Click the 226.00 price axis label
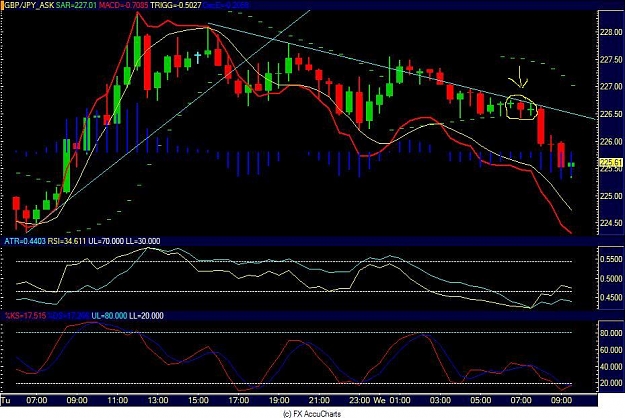This screenshot has width=625, height=418. coord(611,141)
